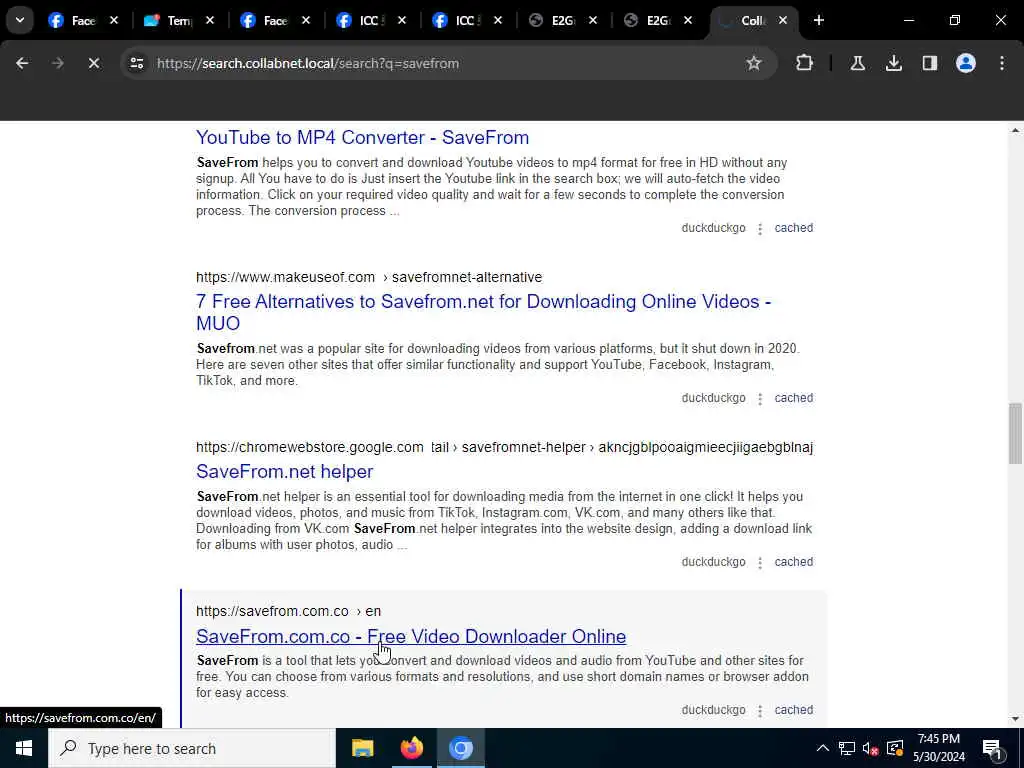1024x768 pixels.
Task: Open the Downloads icon
Action: 894,63
